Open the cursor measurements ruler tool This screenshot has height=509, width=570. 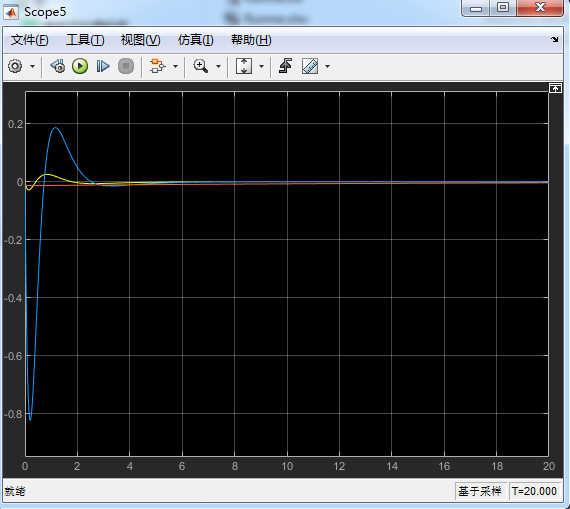(x=310, y=67)
